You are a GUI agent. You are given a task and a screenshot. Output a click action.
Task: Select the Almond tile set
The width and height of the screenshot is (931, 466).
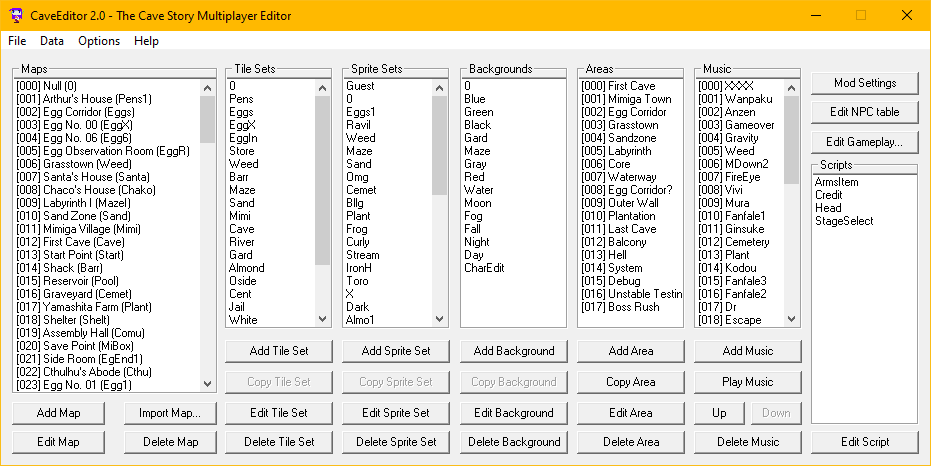pos(246,268)
